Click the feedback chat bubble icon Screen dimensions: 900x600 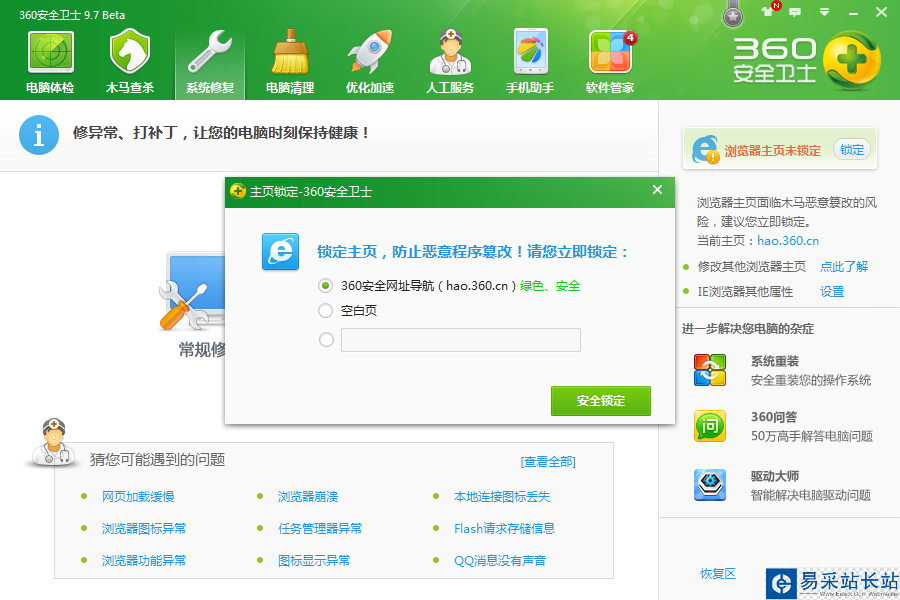coord(795,12)
